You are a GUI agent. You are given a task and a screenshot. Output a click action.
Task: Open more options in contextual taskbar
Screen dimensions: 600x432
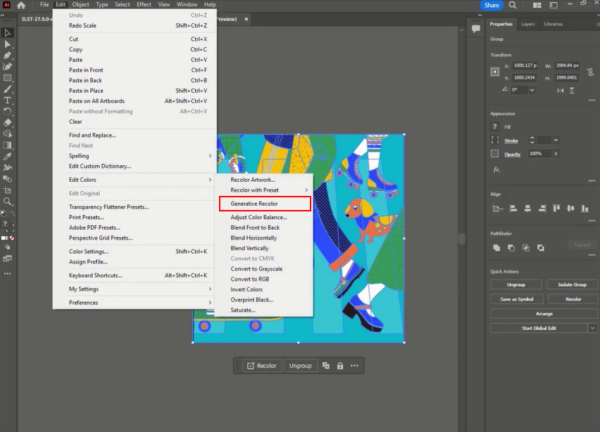point(354,366)
